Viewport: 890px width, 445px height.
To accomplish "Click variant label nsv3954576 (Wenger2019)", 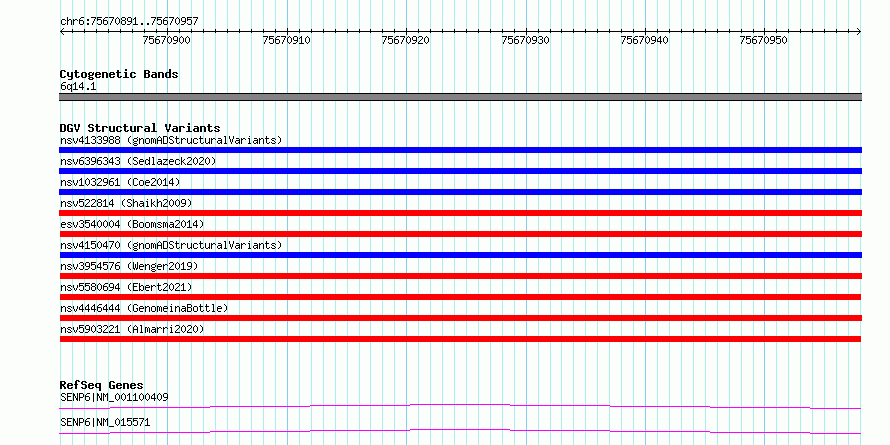I will pos(129,266).
